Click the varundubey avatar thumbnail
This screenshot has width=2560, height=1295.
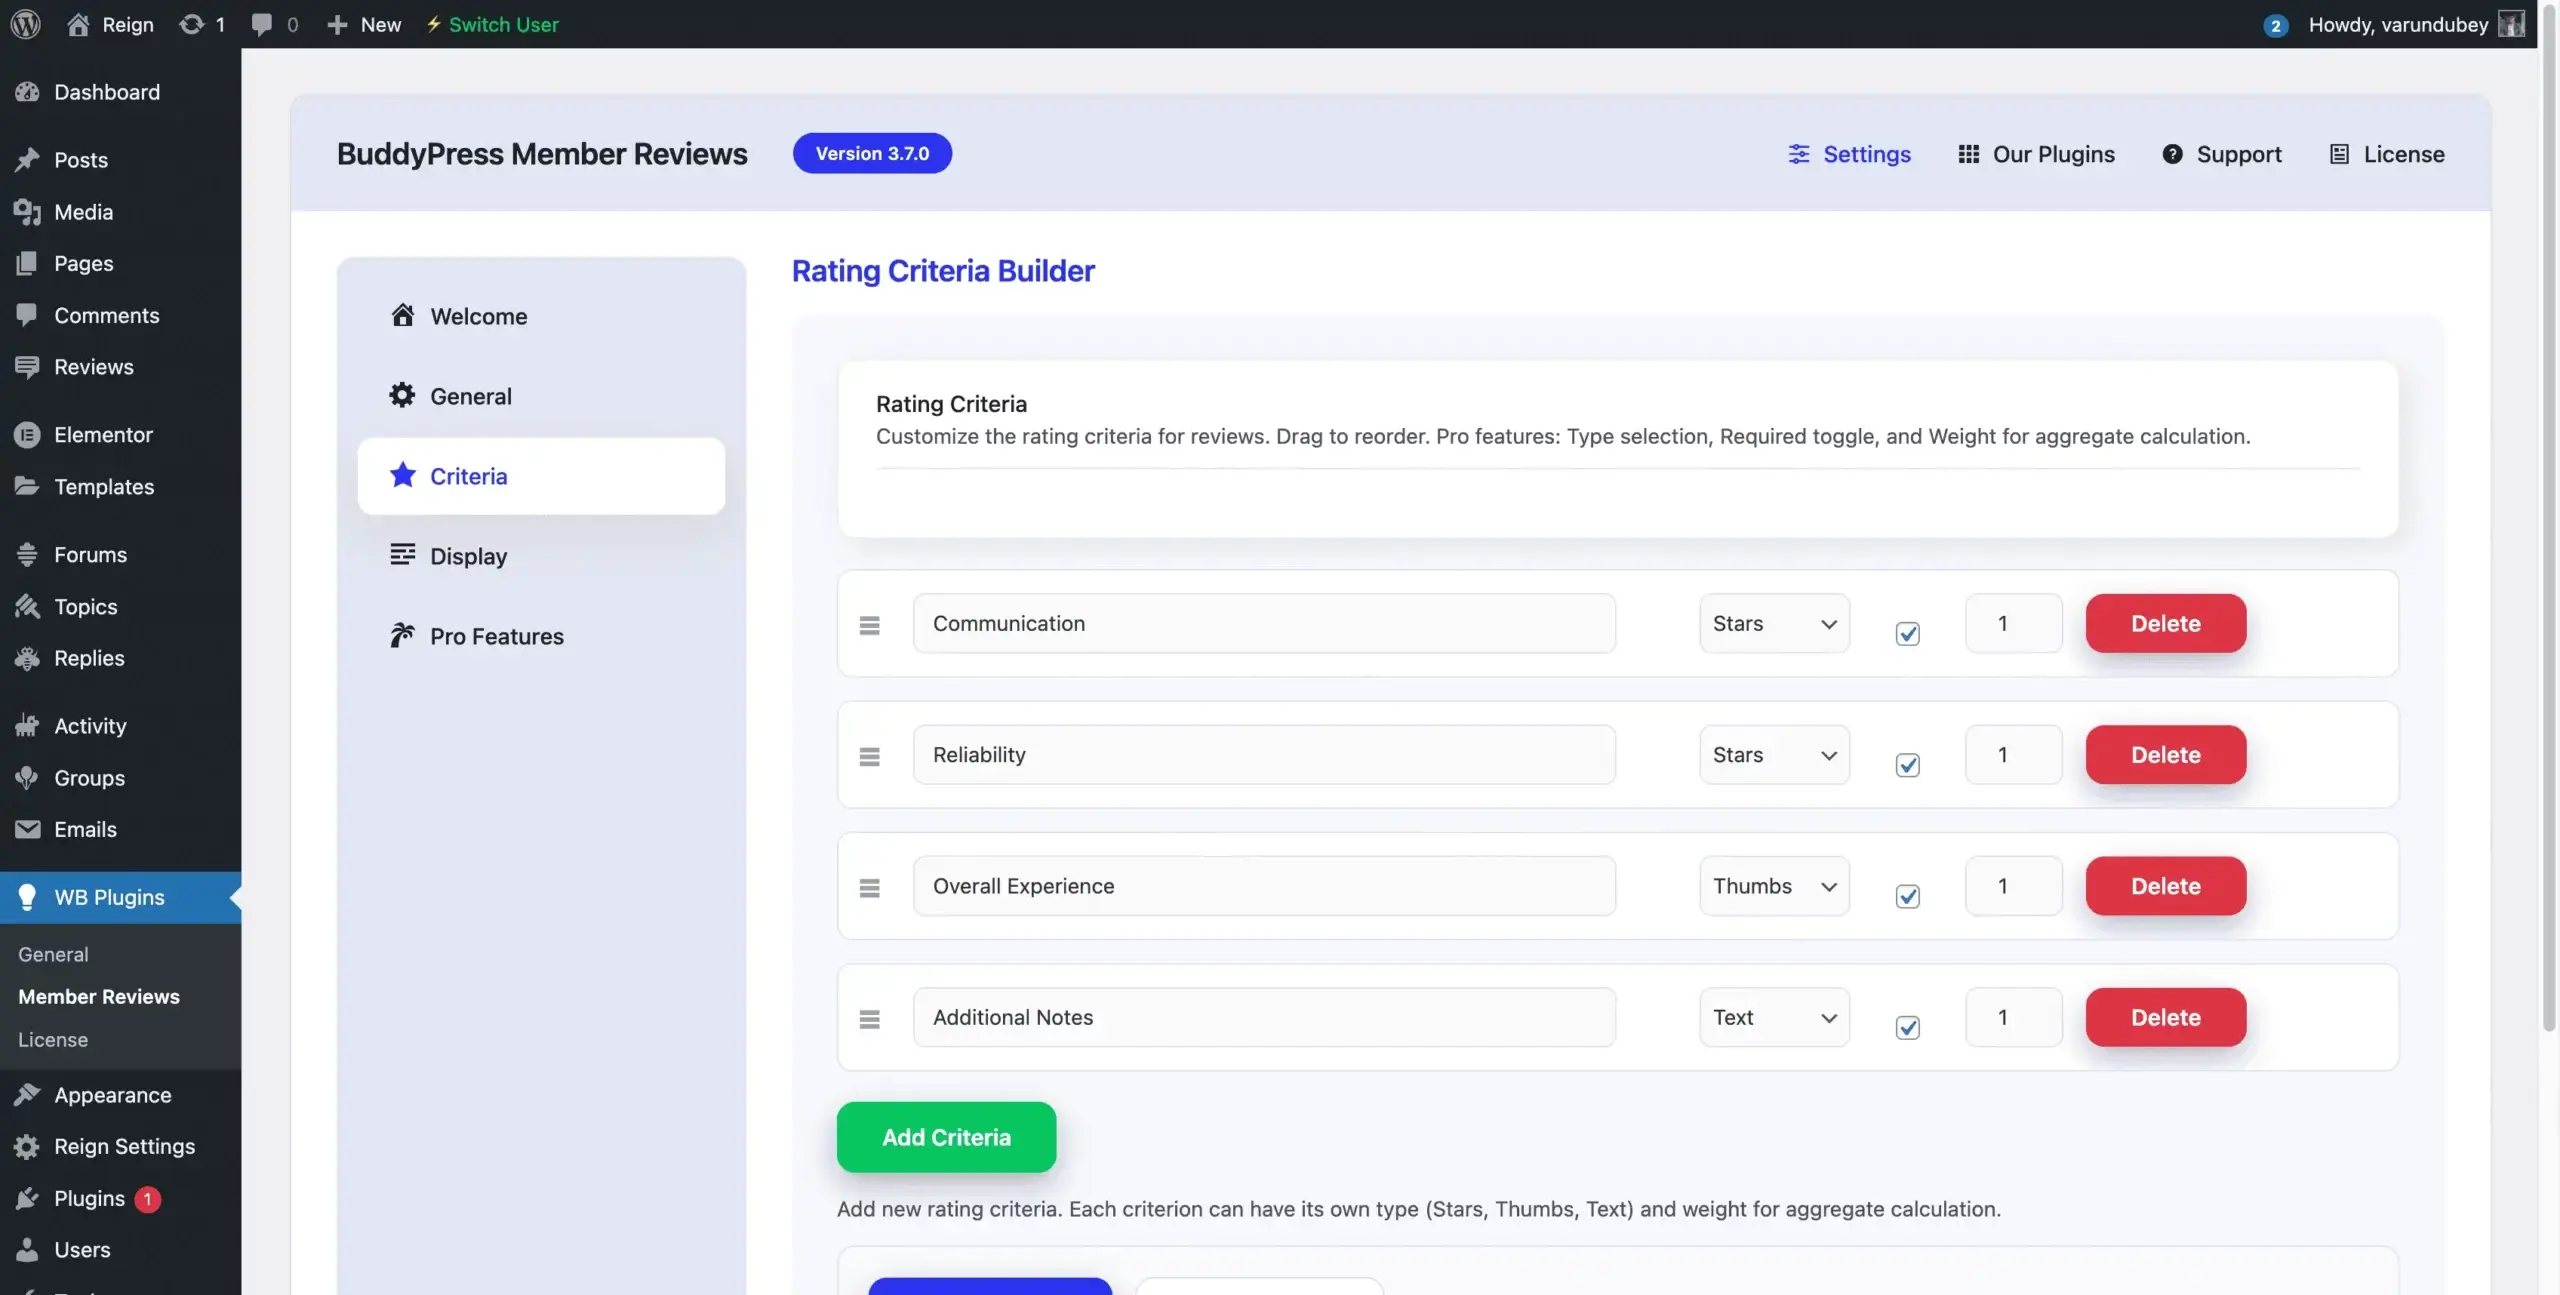(2511, 24)
